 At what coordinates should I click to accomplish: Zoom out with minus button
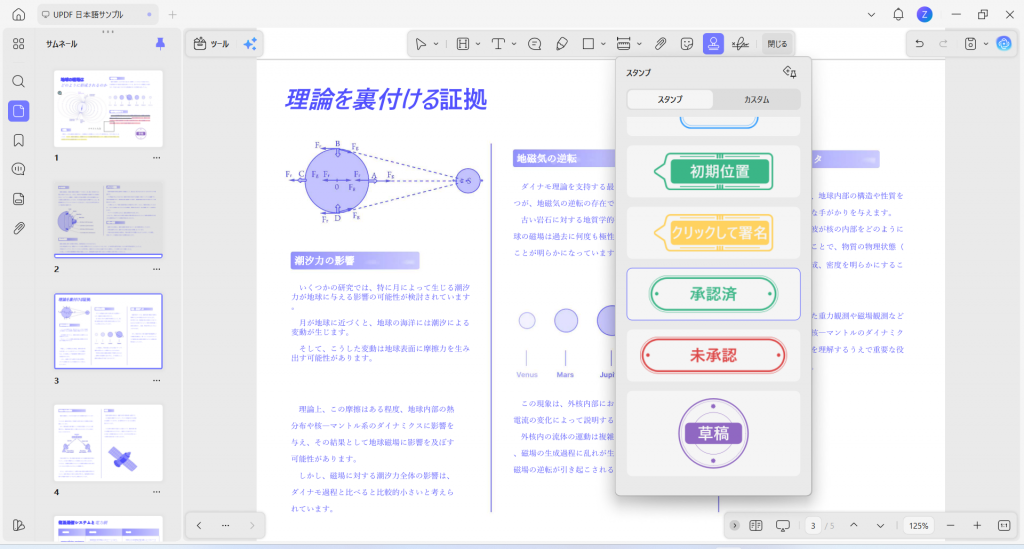pos(951,525)
